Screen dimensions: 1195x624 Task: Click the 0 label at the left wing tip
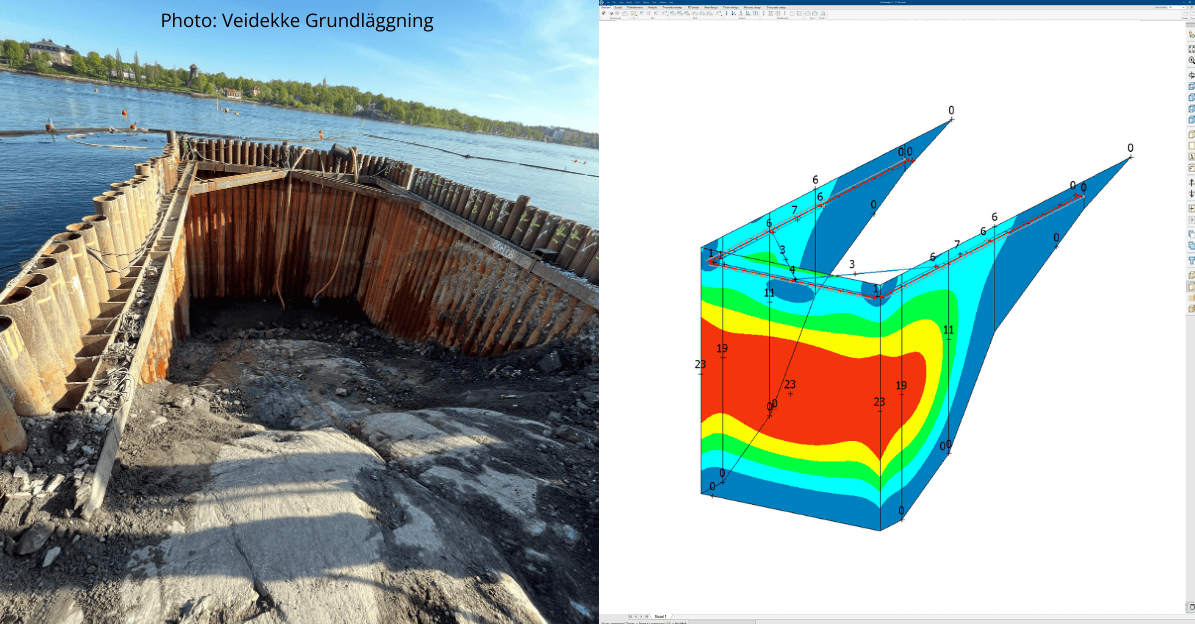pos(951,110)
